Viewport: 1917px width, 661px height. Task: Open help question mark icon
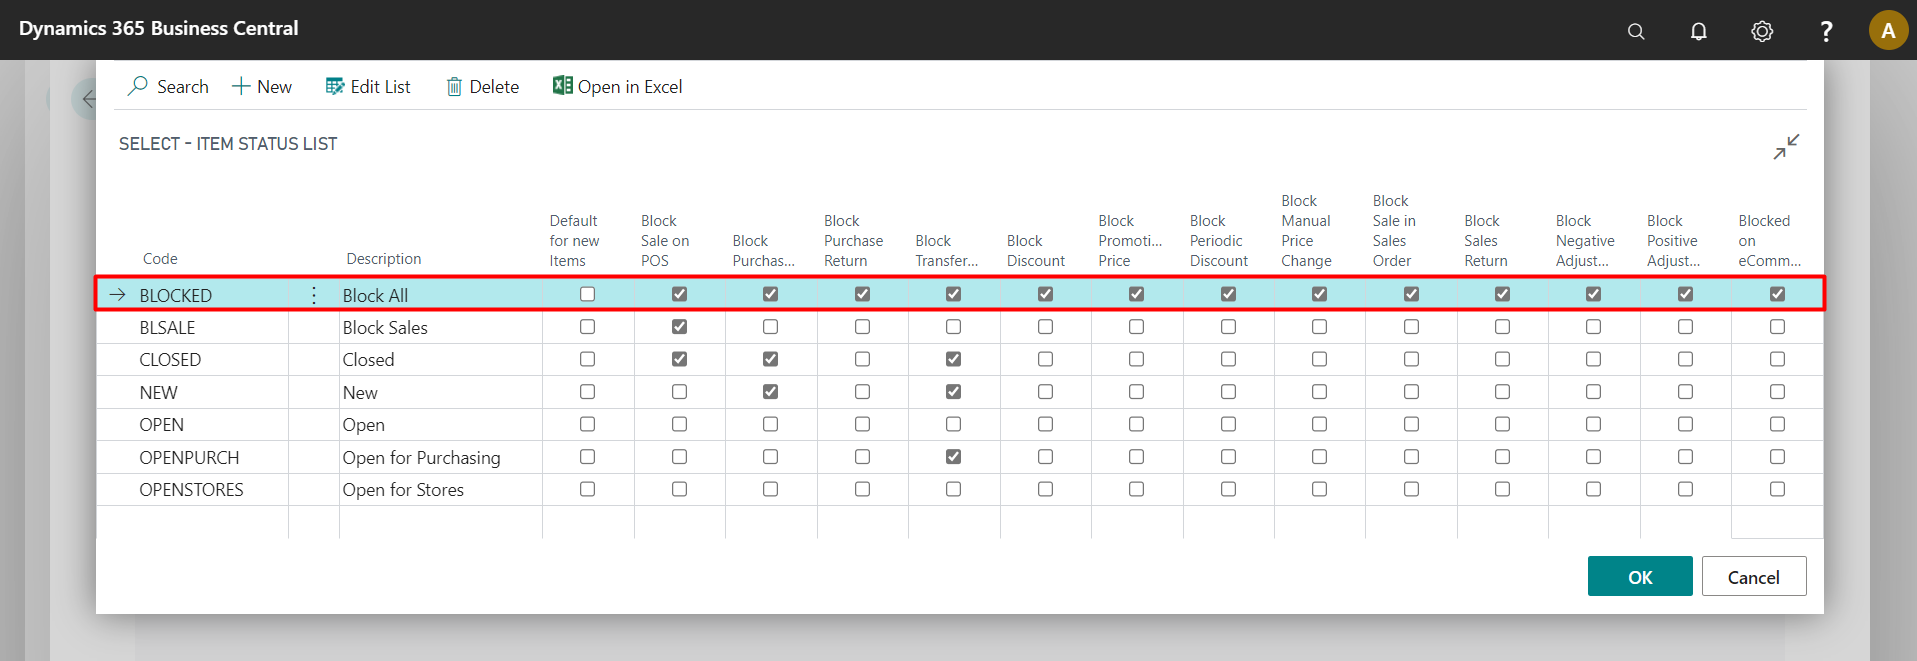(x=1826, y=31)
